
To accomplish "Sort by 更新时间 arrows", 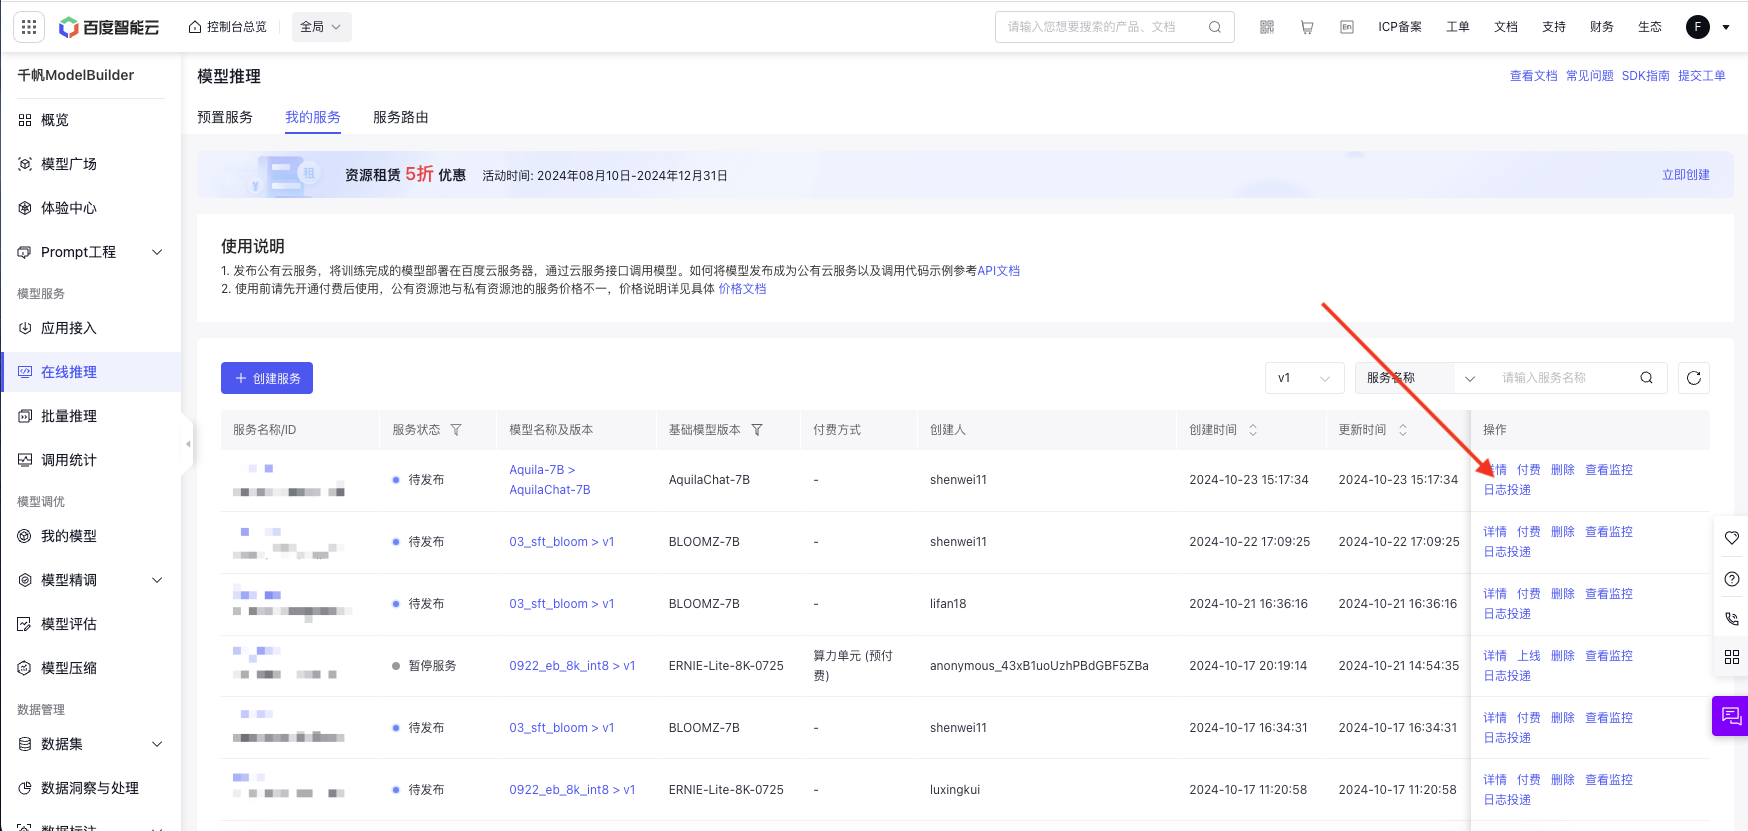I will click(1403, 430).
